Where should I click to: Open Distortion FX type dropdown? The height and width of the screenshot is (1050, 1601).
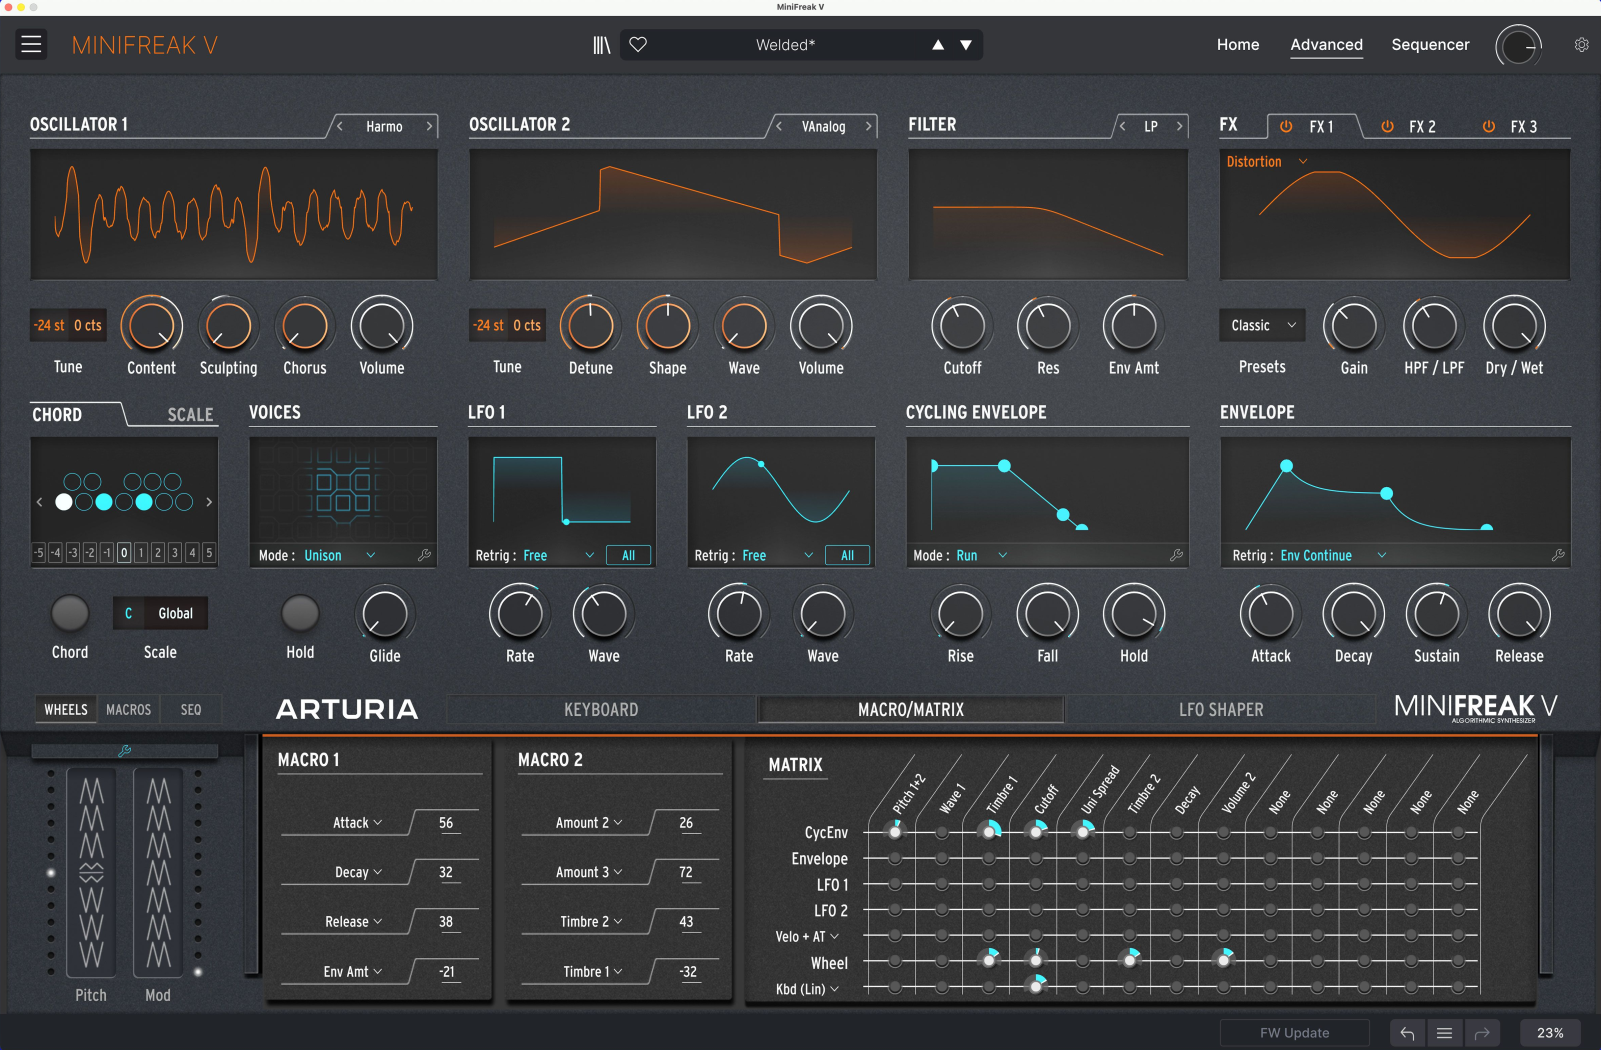tap(1267, 162)
